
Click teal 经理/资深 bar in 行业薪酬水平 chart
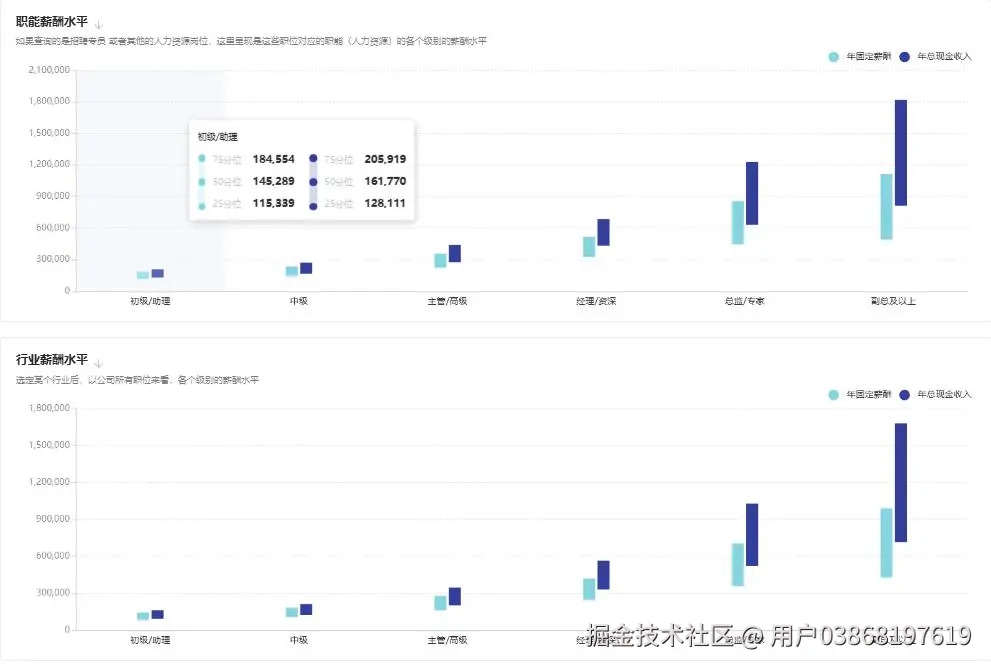point(589,589)
